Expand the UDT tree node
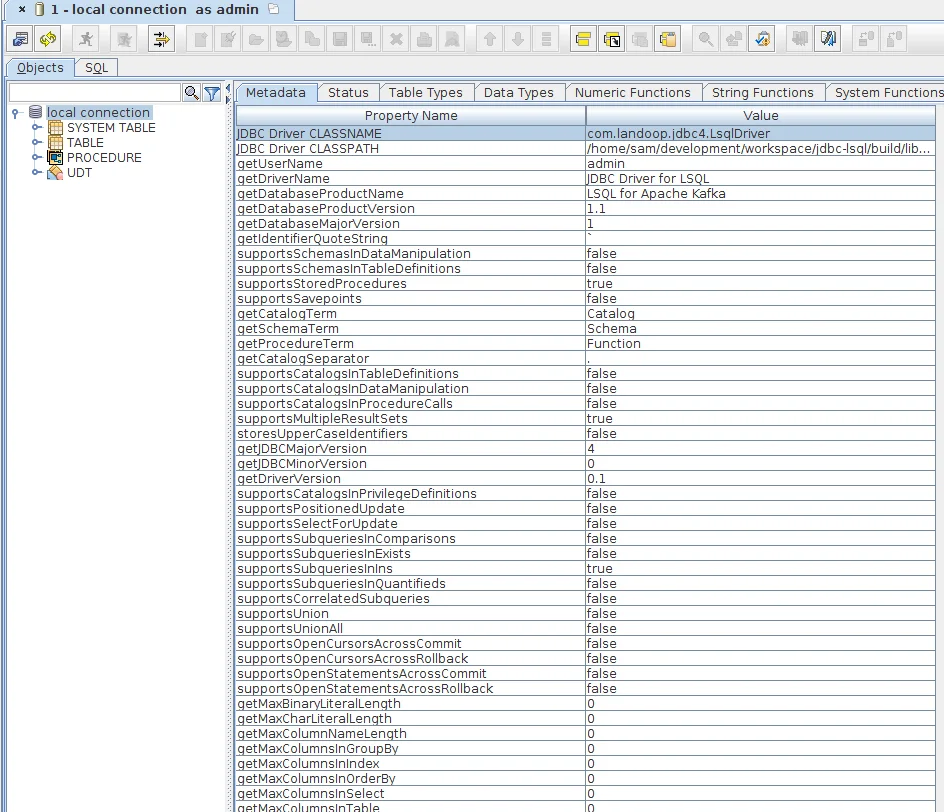 [37, 173]
